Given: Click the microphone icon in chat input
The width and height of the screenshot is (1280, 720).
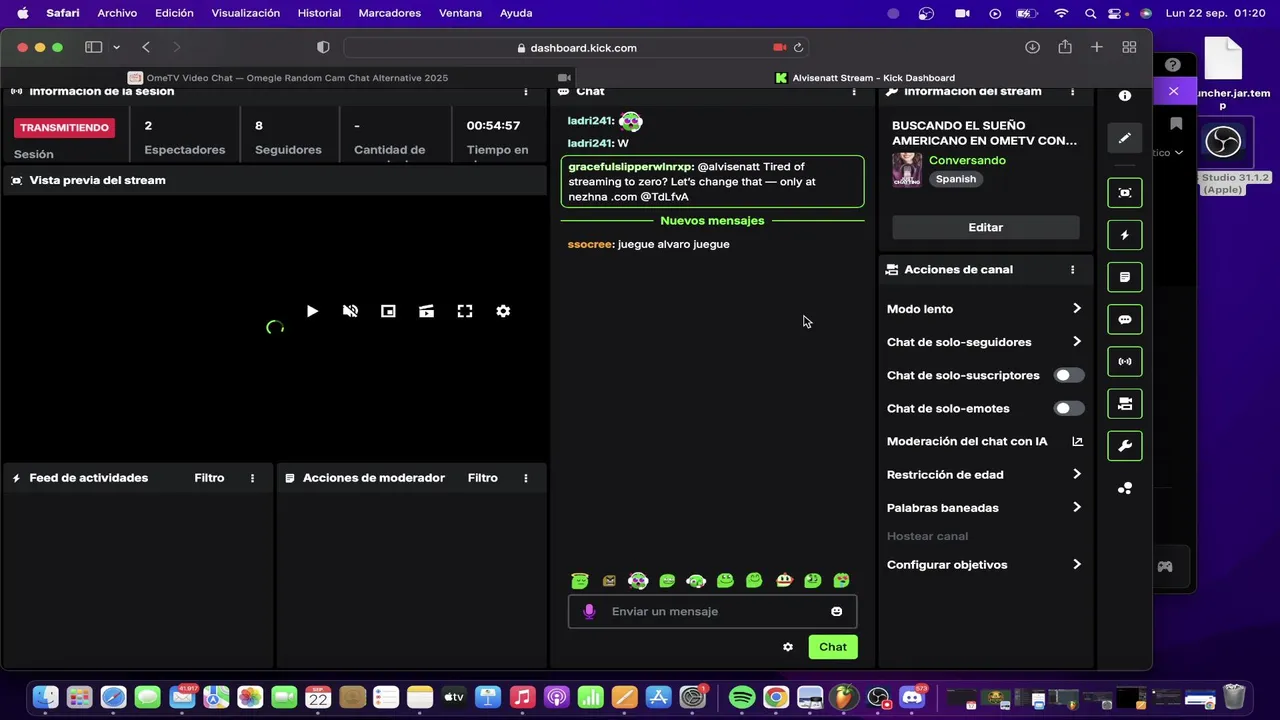Looking at the screenshot, I should point(589,611).
